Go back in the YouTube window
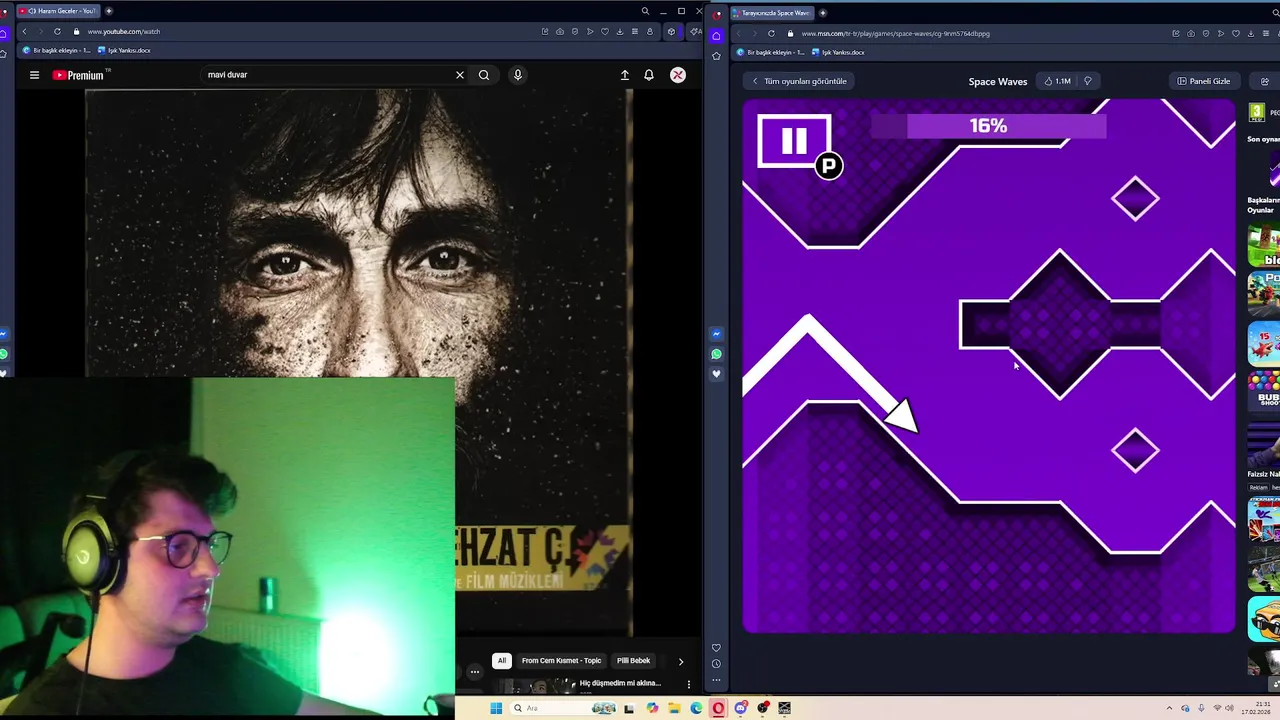 pos(24,32)
